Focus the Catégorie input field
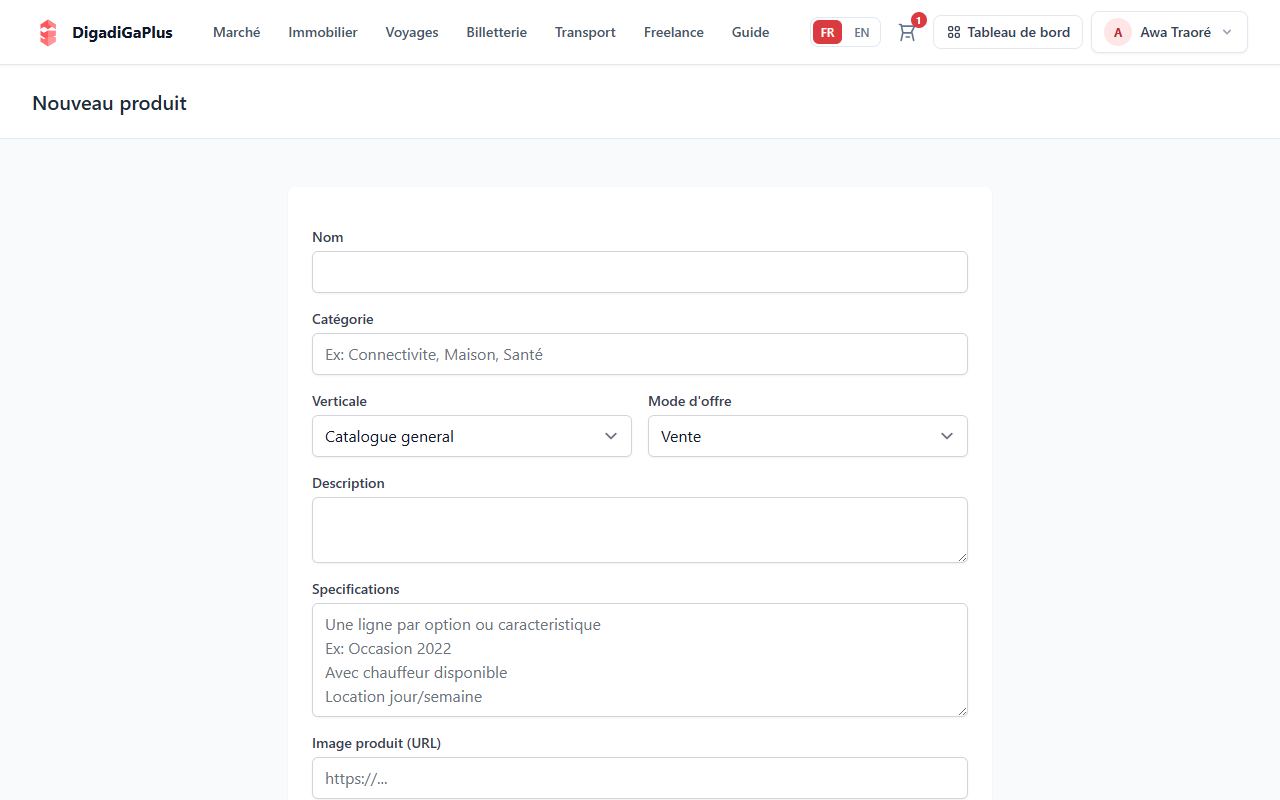The height and width of the screenshot is (800, 1280). click(x=640, y=354)
